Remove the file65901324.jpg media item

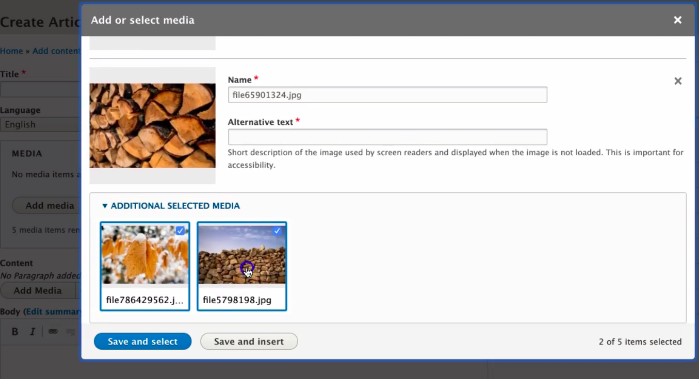click(678, 81)
